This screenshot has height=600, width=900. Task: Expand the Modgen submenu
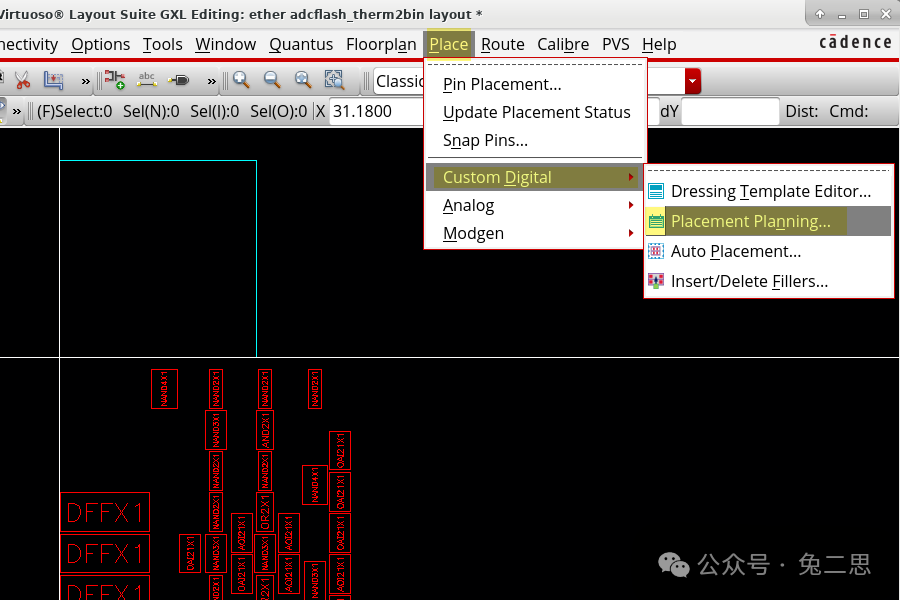535,234
